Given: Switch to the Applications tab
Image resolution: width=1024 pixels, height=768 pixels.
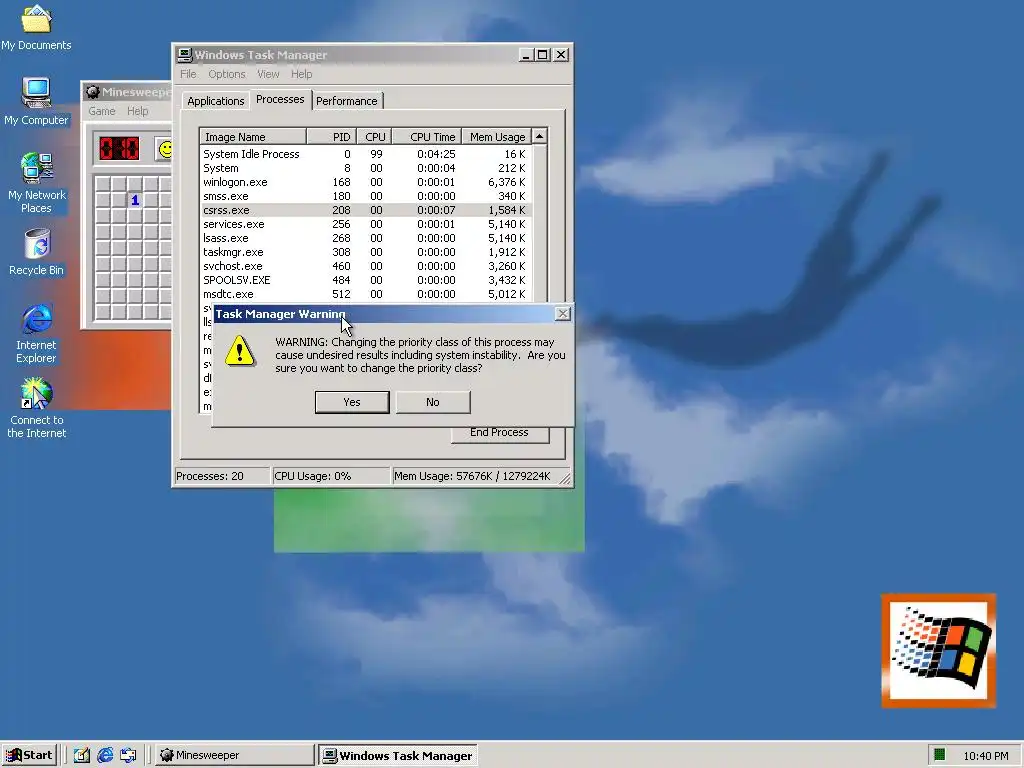Looking at the screenshot, I should point(216,101).
